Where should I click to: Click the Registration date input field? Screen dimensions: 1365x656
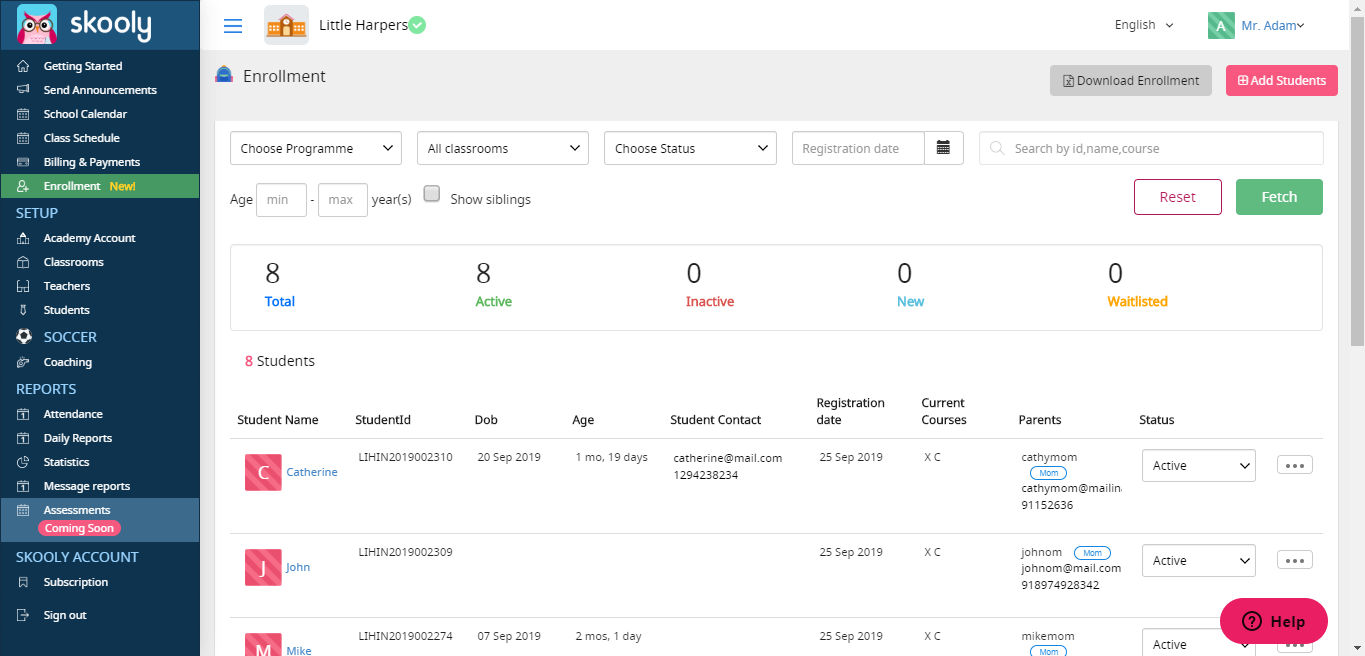(x=858, y=148)
